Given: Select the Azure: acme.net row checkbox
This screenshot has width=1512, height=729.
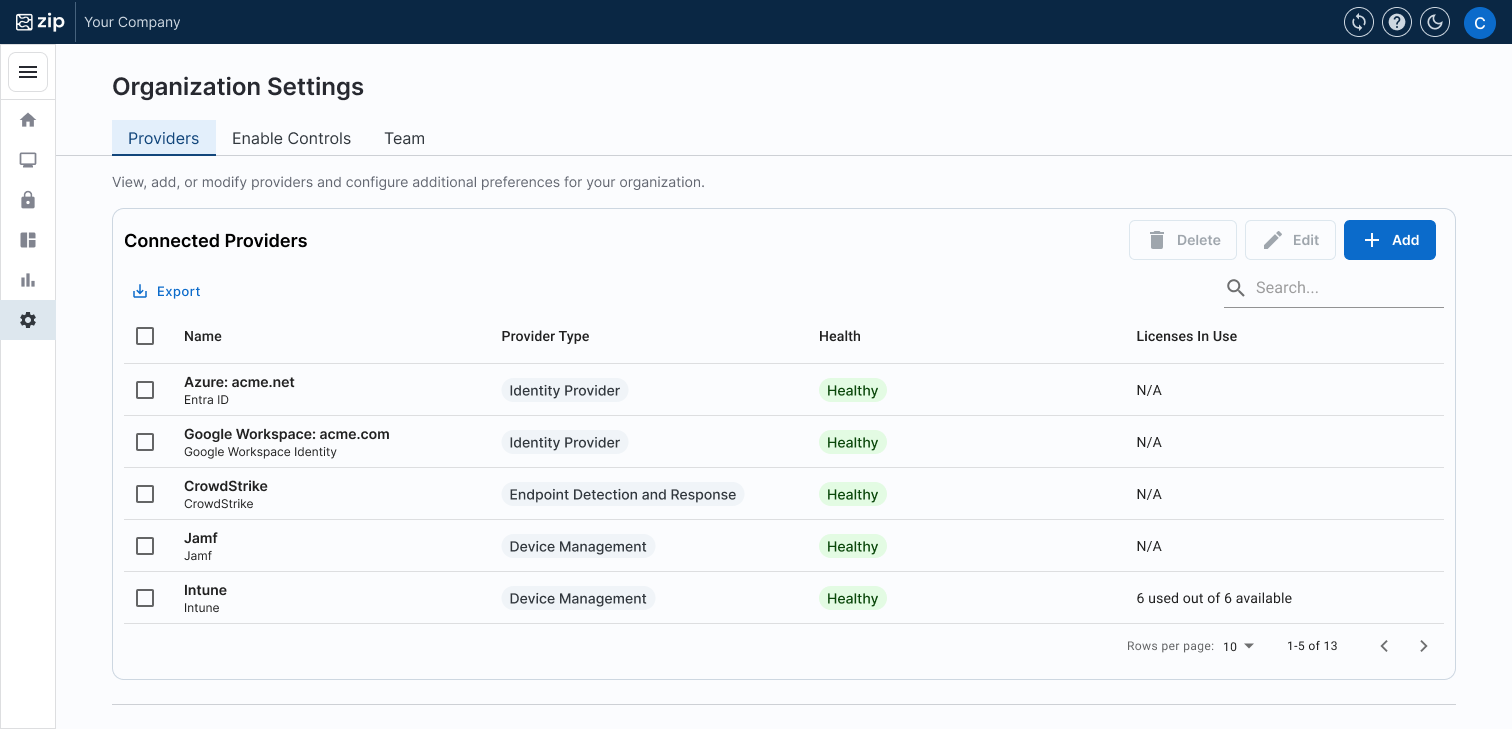Looking at the screenshot, I should pos(145,390).
